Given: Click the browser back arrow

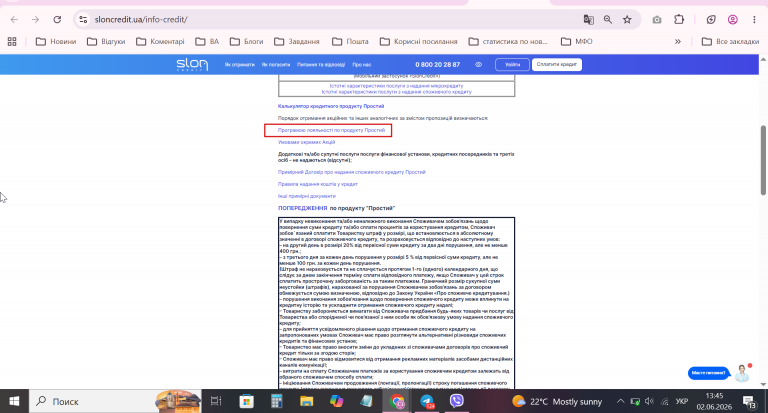Looking at the screenshot, I should (x=14, y=20).
